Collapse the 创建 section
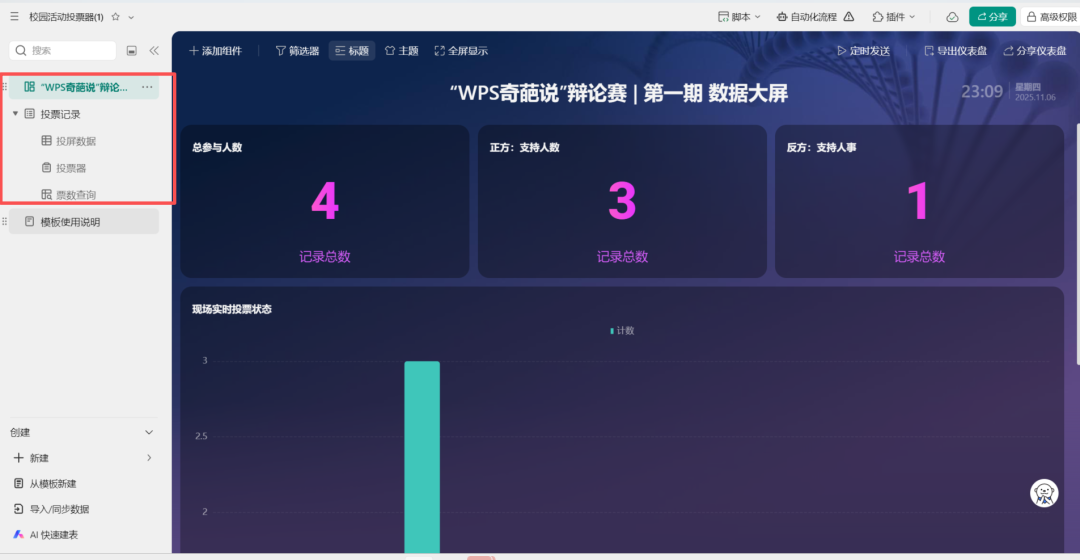 149,433
